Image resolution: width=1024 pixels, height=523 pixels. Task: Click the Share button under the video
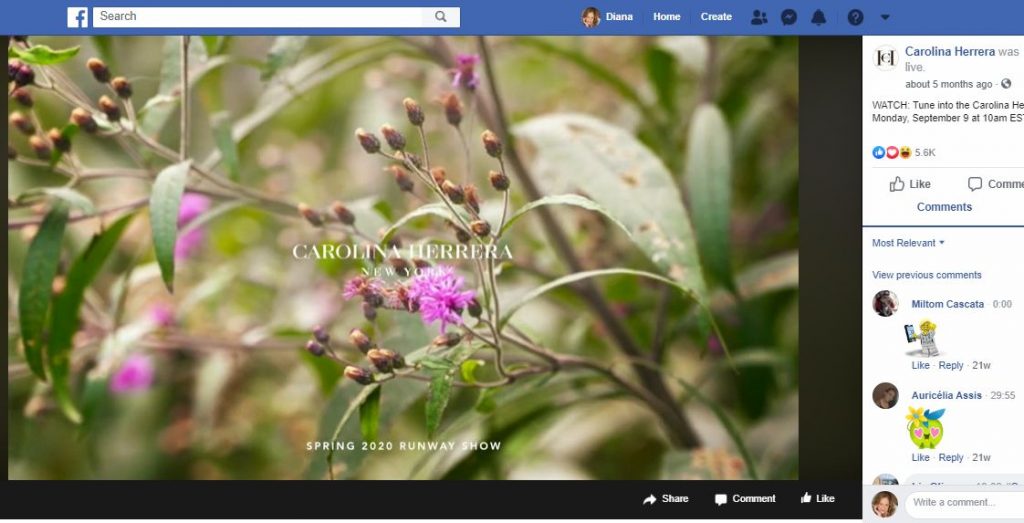665,499
